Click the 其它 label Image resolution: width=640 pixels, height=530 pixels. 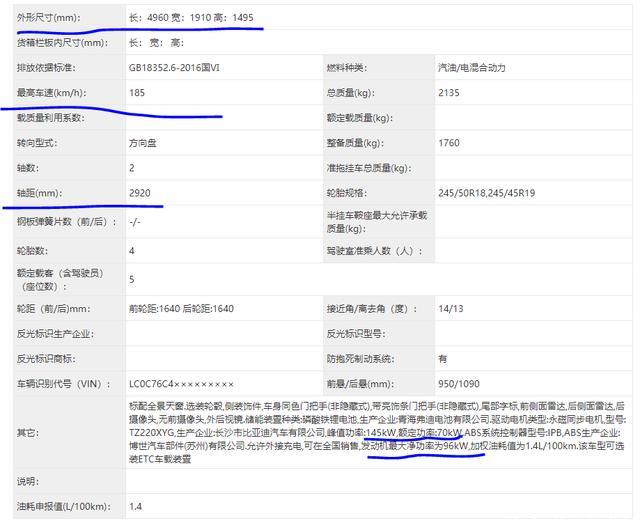coord(28,432)
